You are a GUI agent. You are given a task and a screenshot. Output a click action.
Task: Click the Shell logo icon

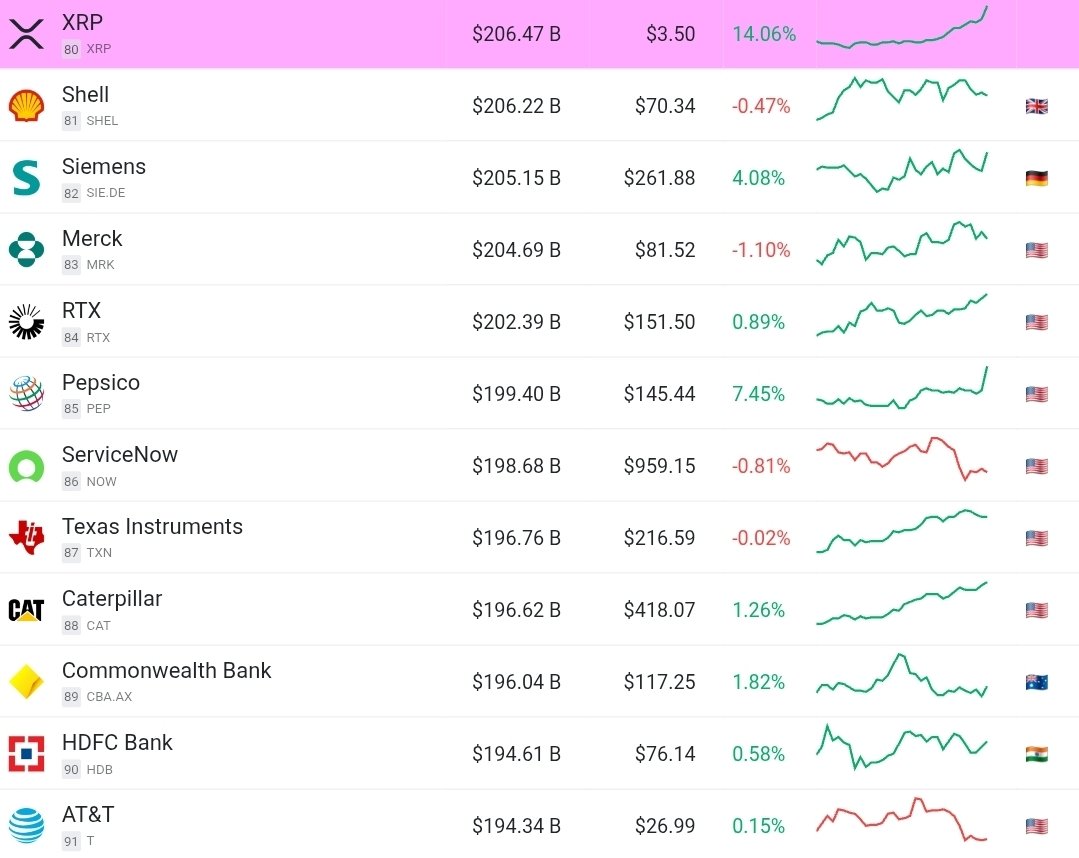26,106
